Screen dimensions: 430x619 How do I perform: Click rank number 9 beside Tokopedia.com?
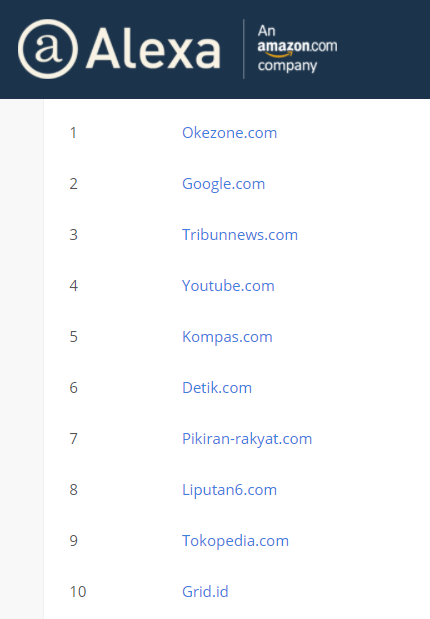pos(73,541)
